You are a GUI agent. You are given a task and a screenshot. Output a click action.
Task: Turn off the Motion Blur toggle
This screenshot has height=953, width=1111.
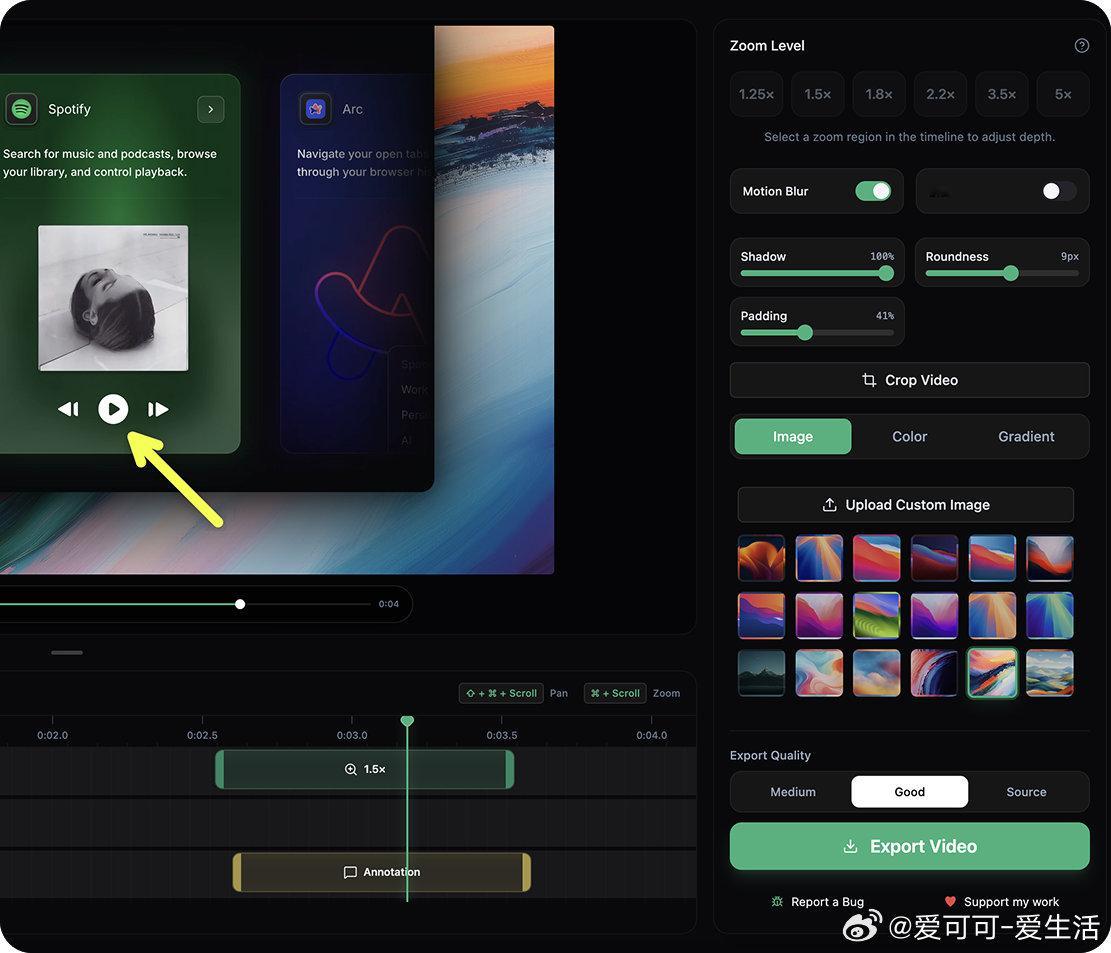point(872,191)
